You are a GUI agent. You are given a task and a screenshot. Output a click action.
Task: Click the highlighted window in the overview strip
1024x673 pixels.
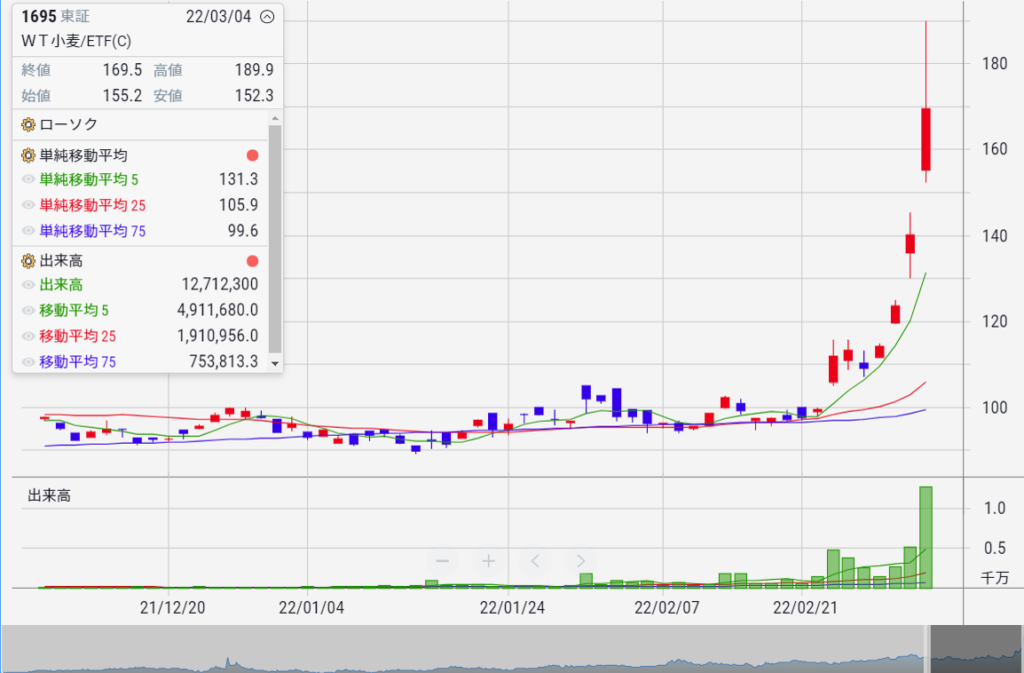pyautogui.click(x=976, y=649)
